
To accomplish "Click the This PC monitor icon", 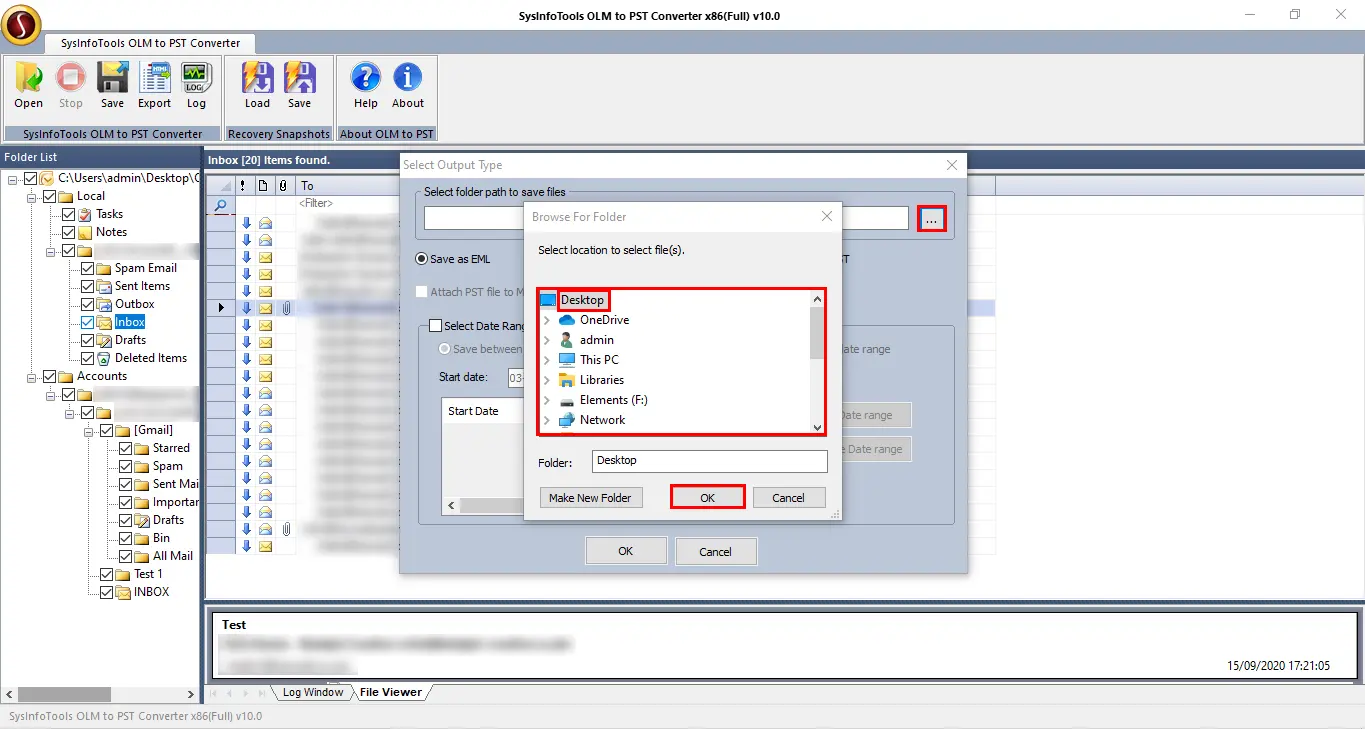I will [567, 360].
